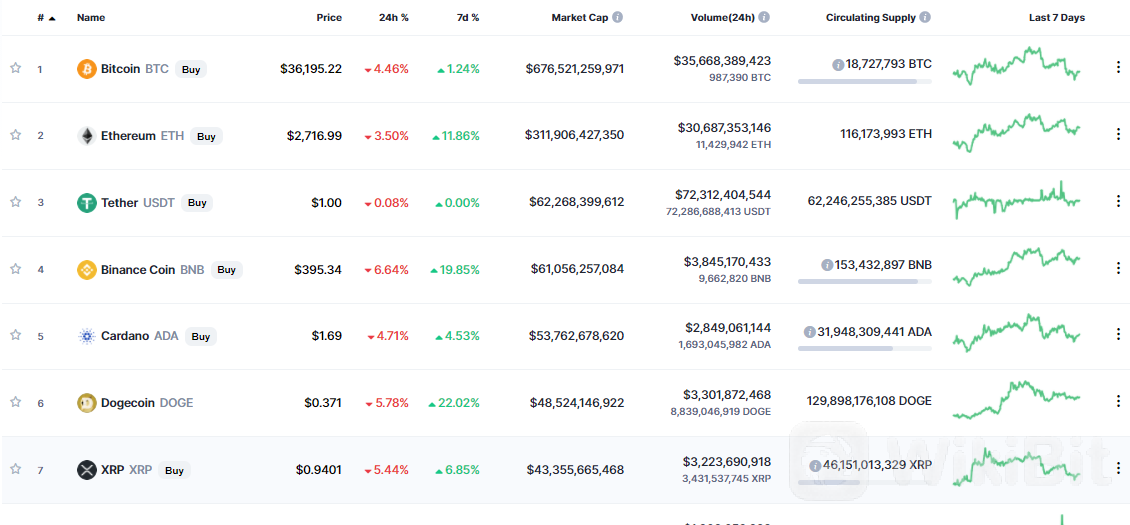Viewport: 1130px width, 525px height.
Task: Click Bitcoin circulating supply progress bar
Action: point(865,81)
